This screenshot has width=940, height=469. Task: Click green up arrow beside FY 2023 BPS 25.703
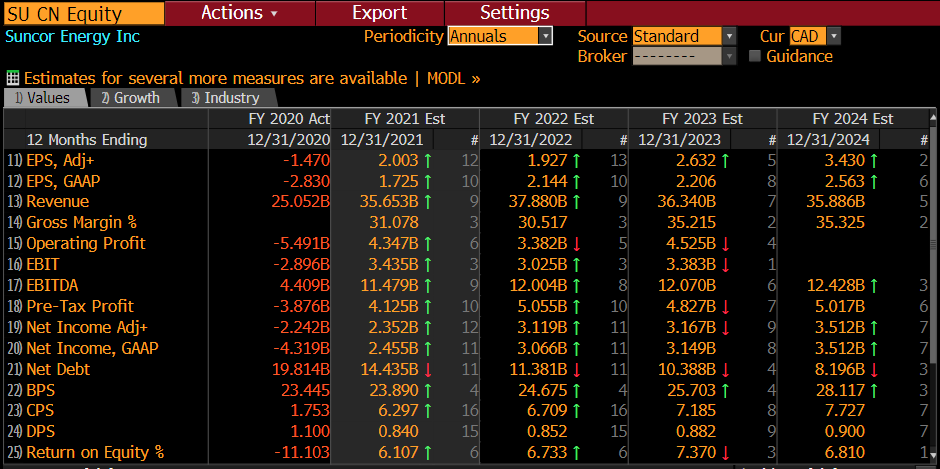(x=725, y=390)
